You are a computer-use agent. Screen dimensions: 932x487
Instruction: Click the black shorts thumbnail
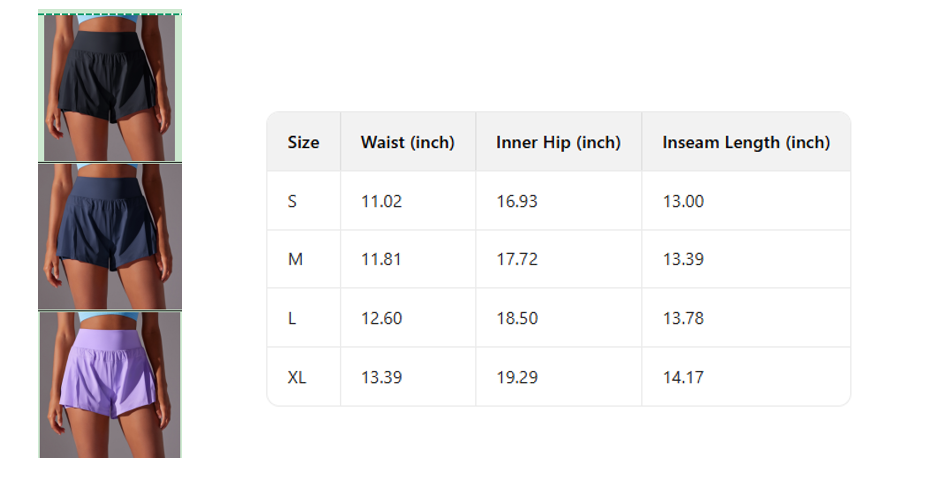click(110, 86)
